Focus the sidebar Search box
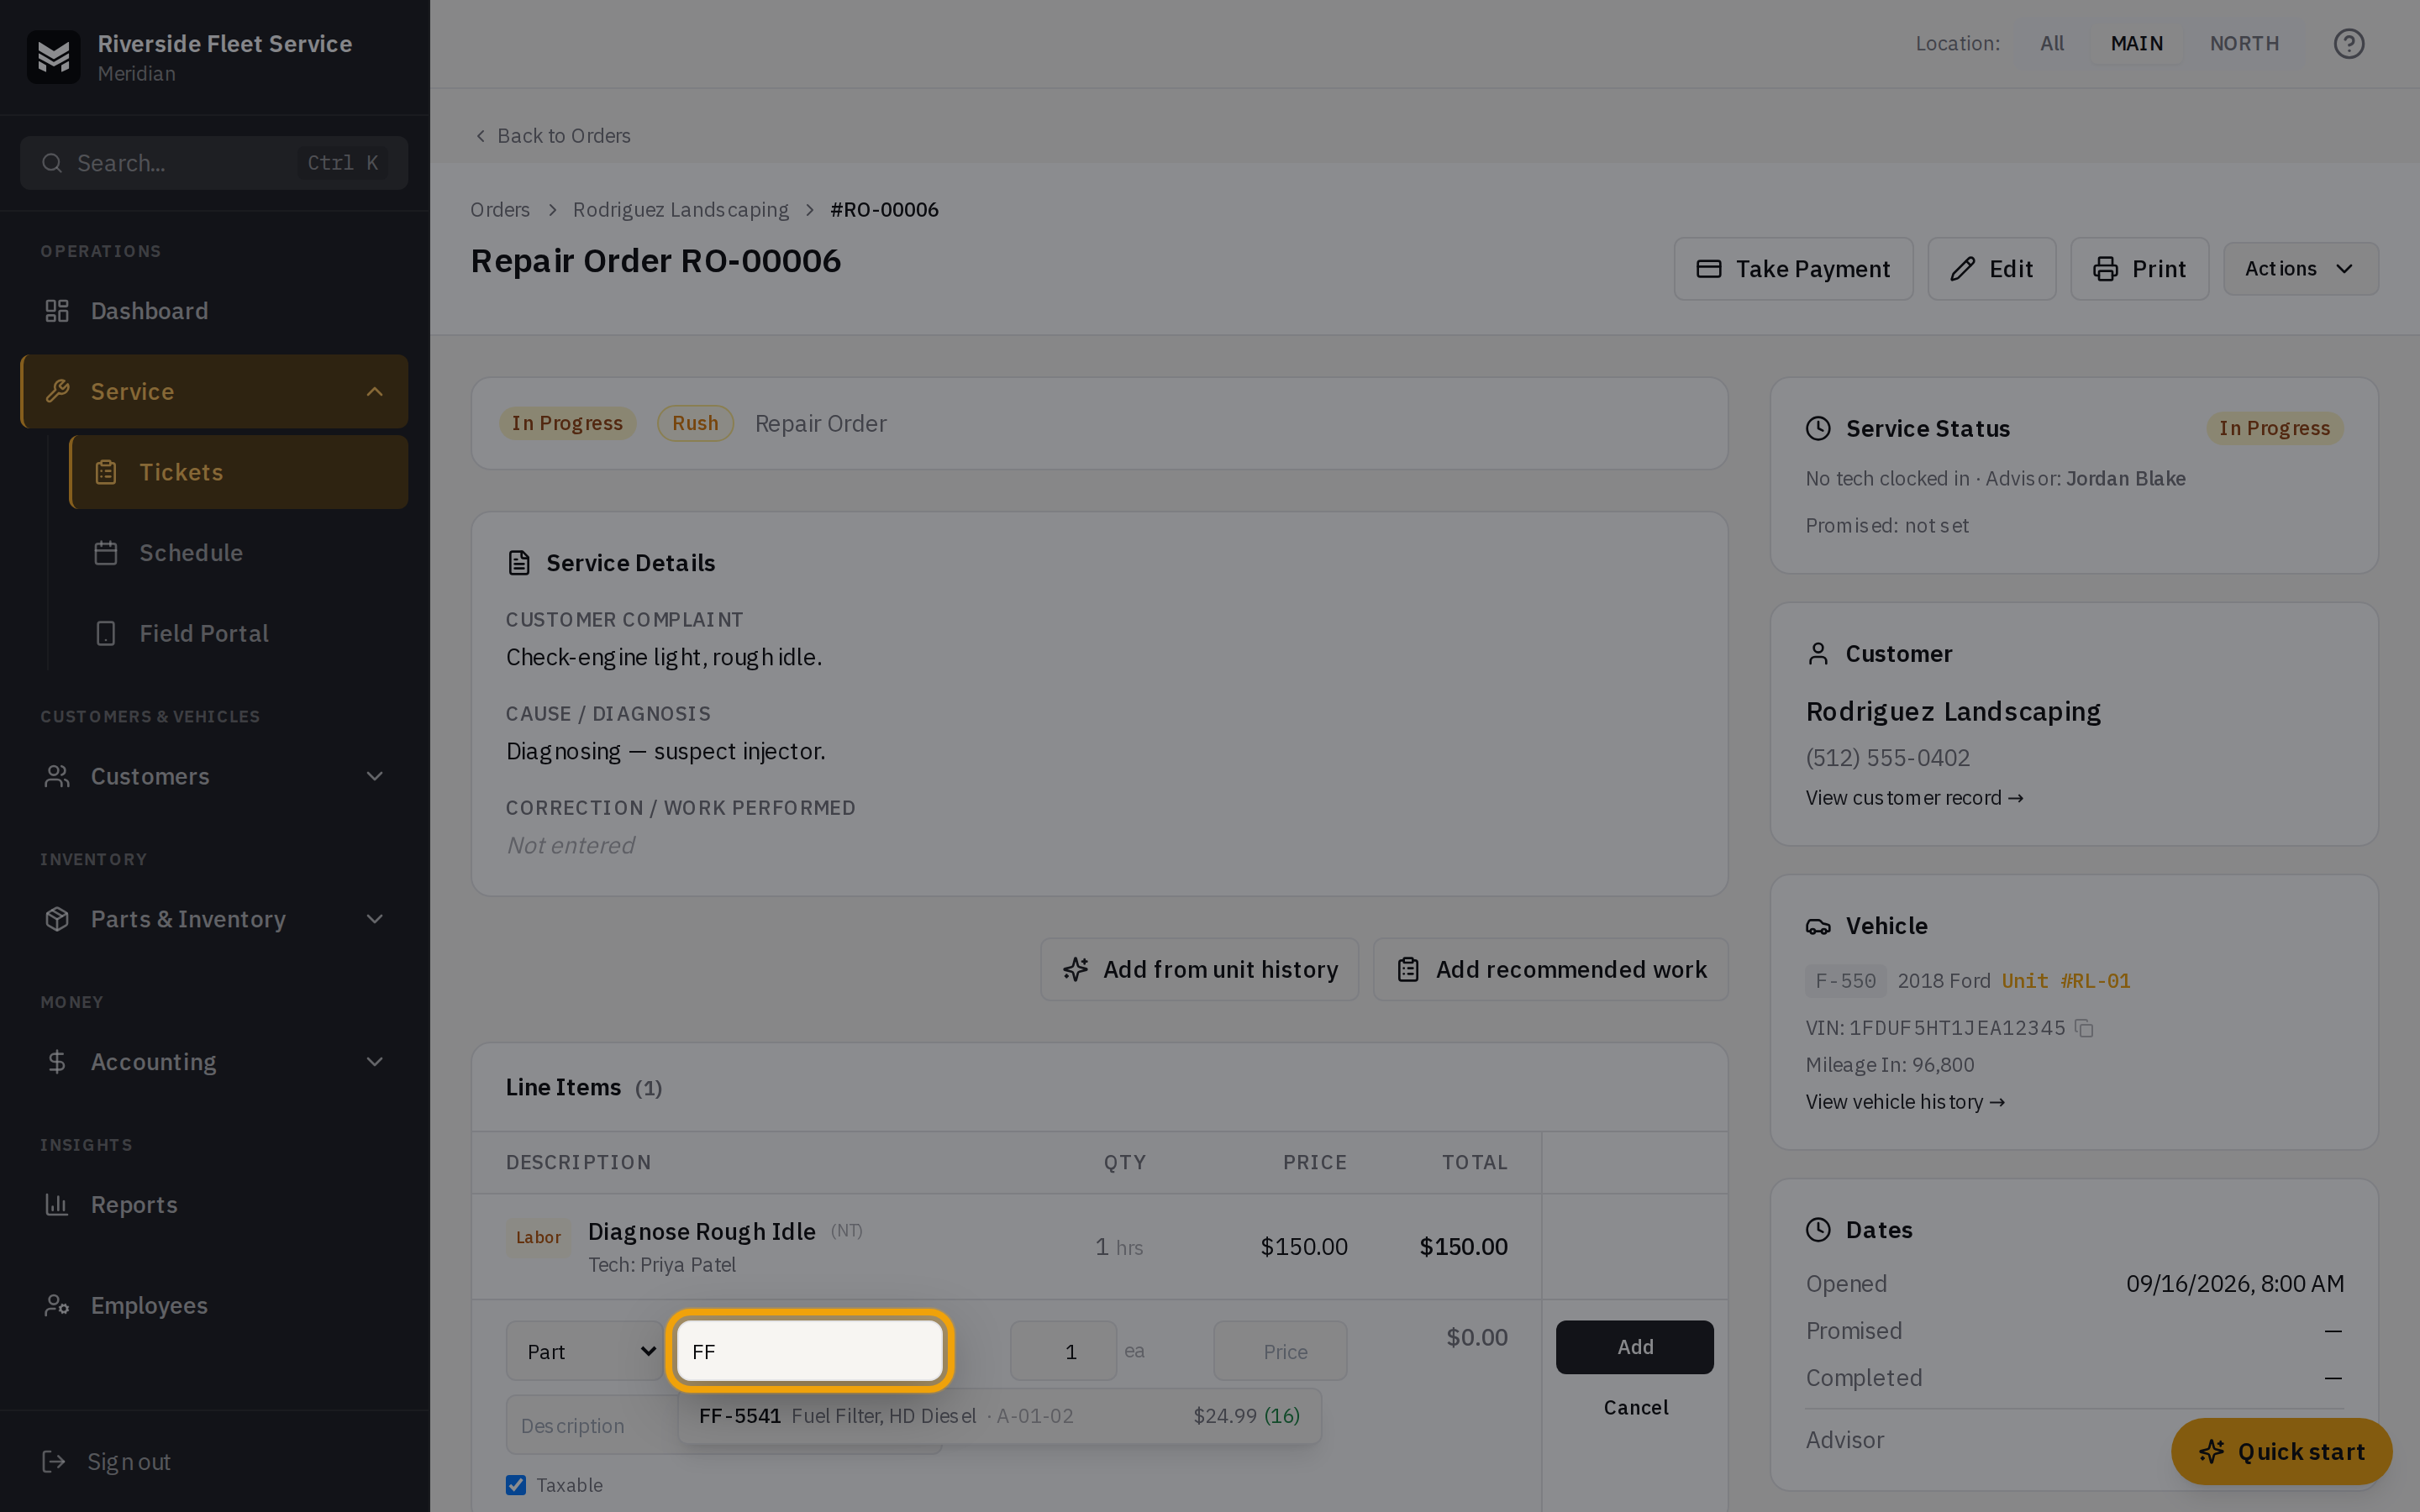This screenshot has width=2420, height=1512. [214, 163]
